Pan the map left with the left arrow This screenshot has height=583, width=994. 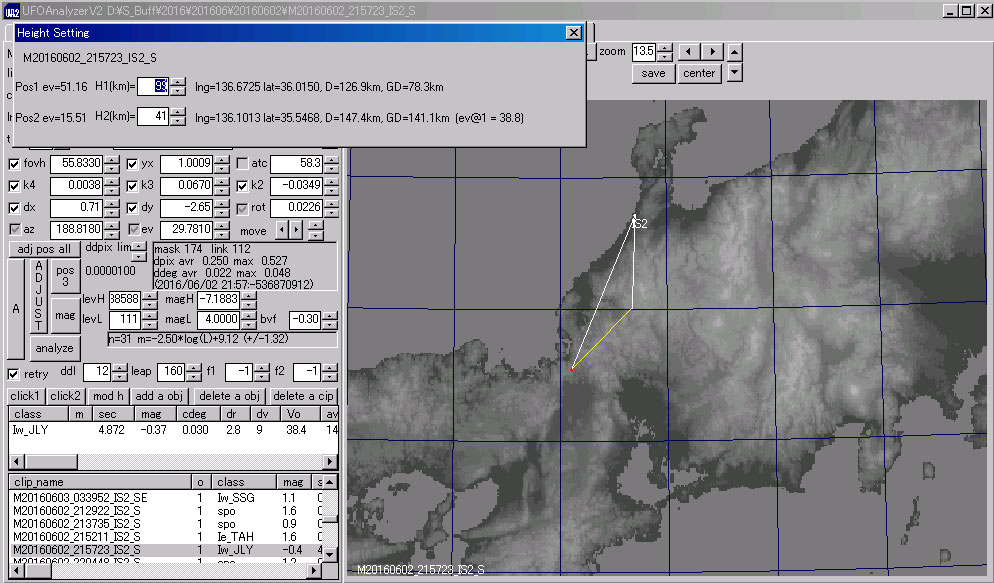pos(689,51)
